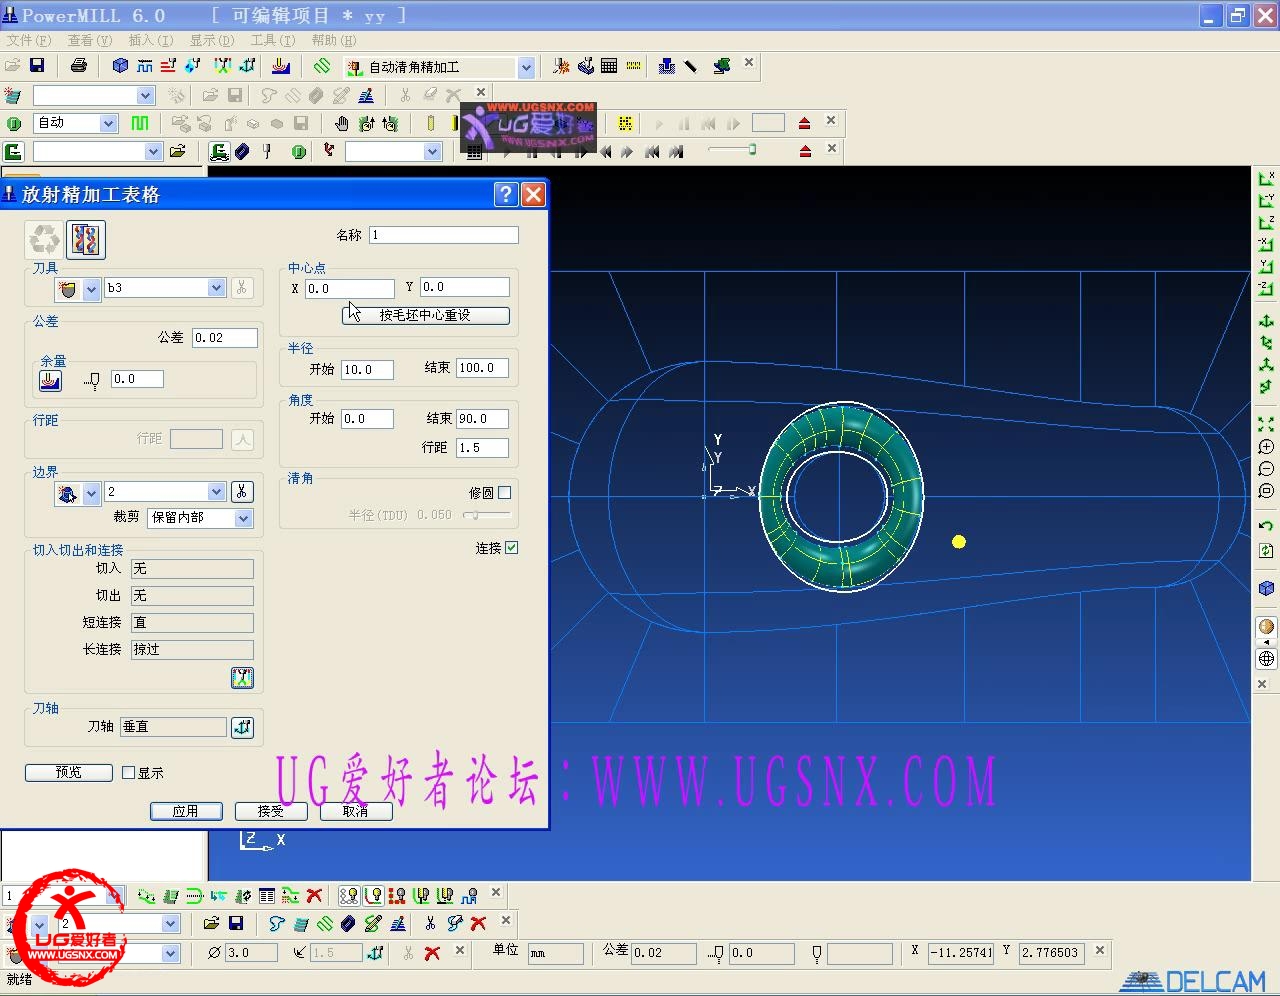Open the Block definition cube icon
This screenshot has width=1280, height=996.
[120, 66]
